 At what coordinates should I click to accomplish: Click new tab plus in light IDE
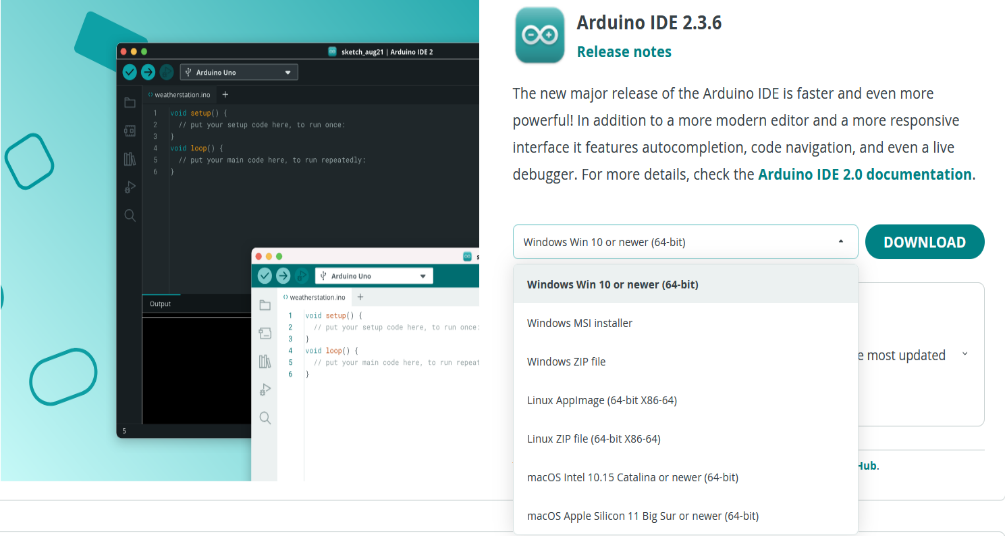click(360, 297)
